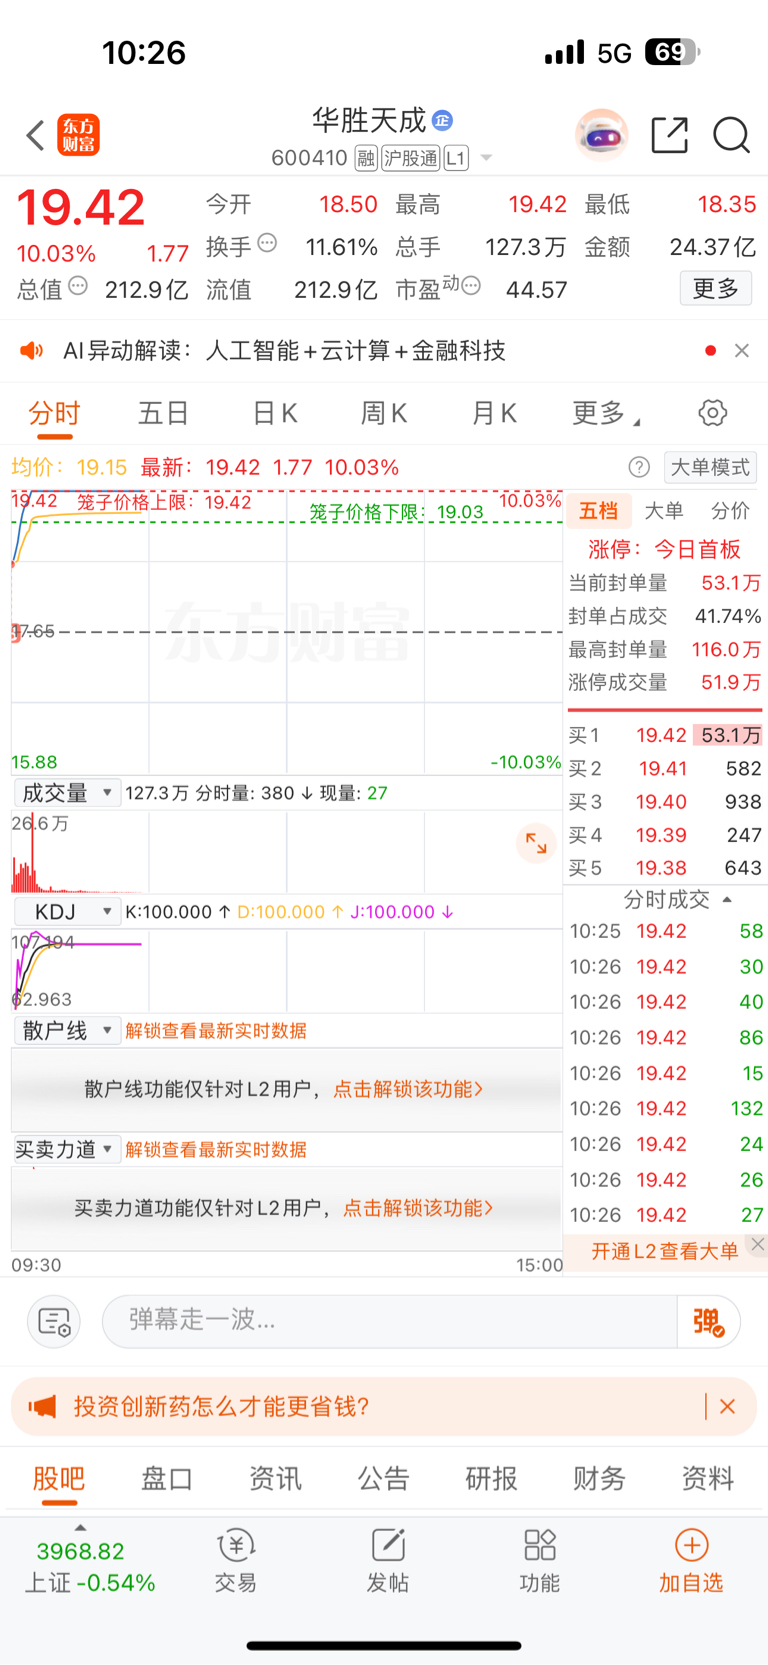Collapse the 分时成交 list arrow
Viewport: 768px width, 1665px height.
tap(727, 900)
